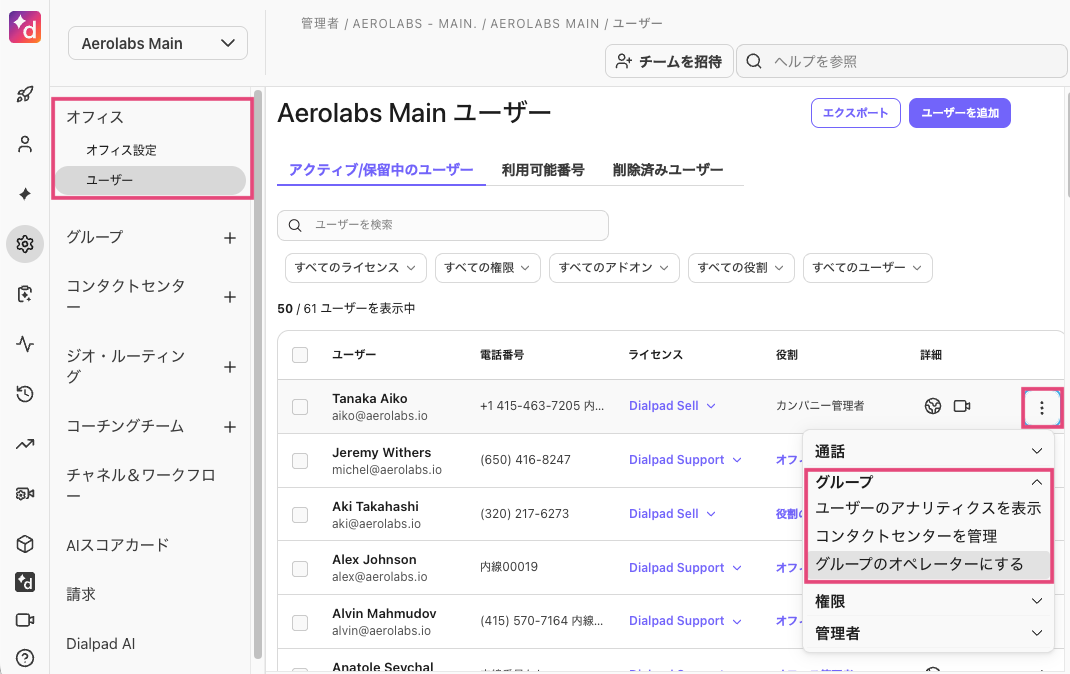Click the ユーザーを追加 button
Screen dimensions: 1070x674
(x=960, y=113)
